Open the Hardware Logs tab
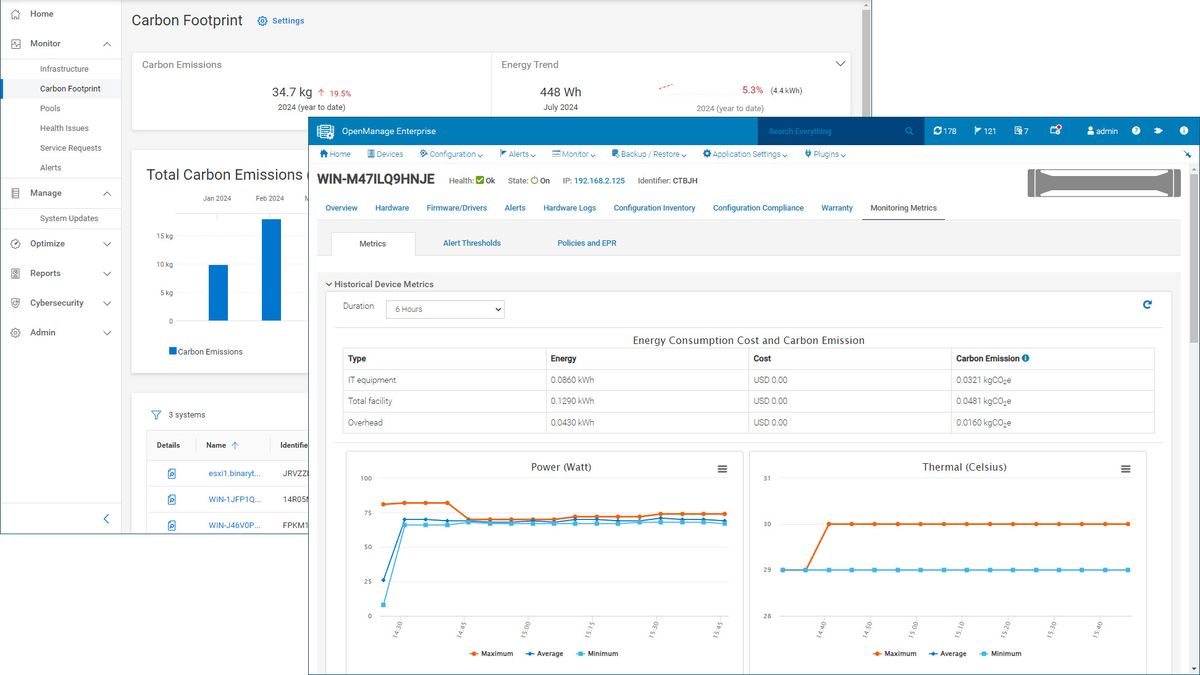The width and height of the screenshot is (1200, 675). (569, 208)
